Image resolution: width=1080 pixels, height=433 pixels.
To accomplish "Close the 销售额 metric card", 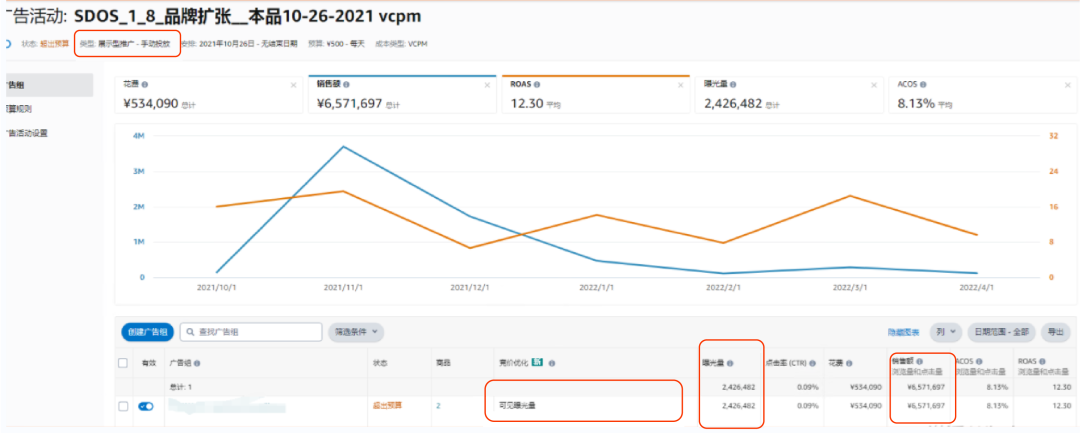I will pos(487,85).
